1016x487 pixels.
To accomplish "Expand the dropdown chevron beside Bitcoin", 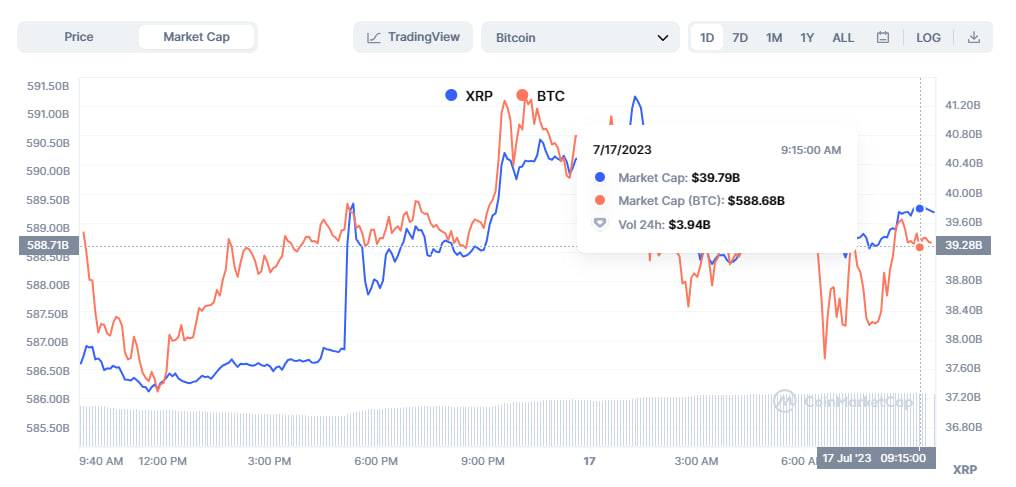I will pyautogui.click(x=661, y=38).
